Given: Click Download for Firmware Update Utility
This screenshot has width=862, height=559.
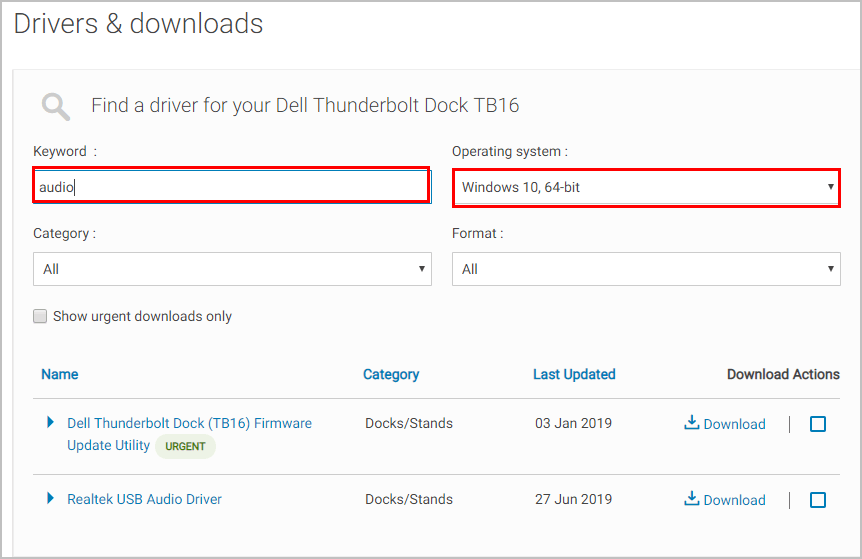Looking at the screenshot, I should (x=734, y=424).
